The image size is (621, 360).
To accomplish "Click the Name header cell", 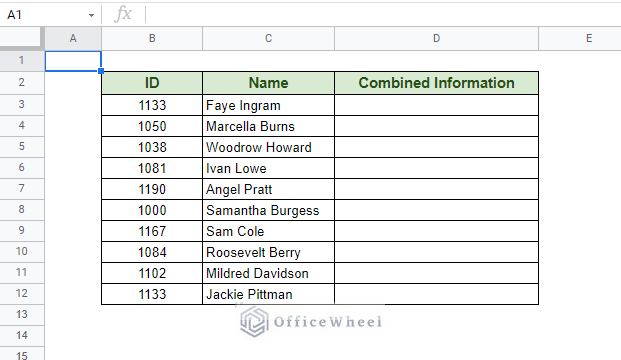I will pyautogui.click(x=269, y=83).
